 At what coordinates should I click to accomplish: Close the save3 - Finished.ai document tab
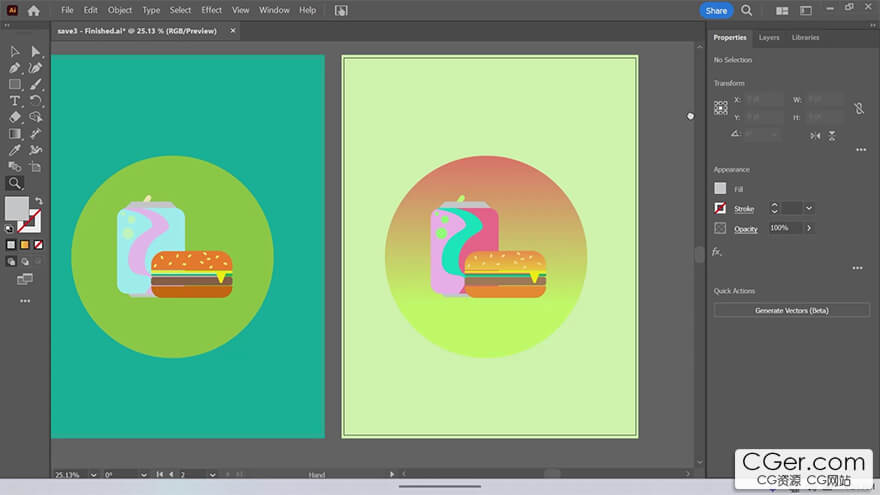(x=233, y=31)
